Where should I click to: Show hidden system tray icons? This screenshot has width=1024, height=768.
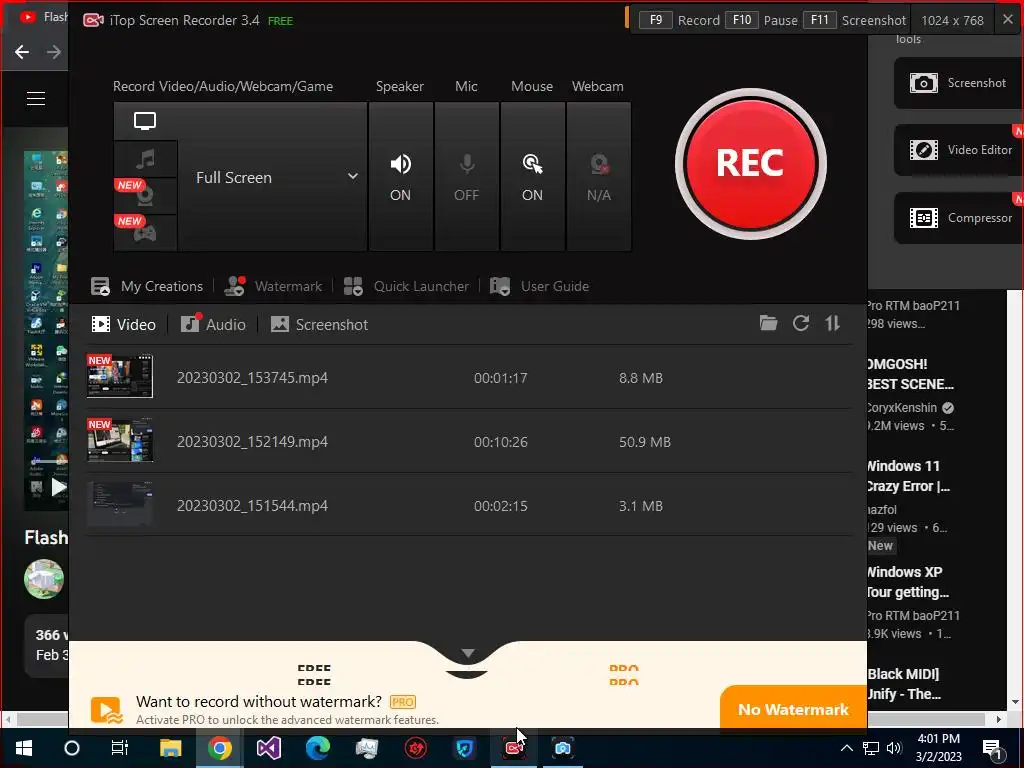click(x=846, y=748)
